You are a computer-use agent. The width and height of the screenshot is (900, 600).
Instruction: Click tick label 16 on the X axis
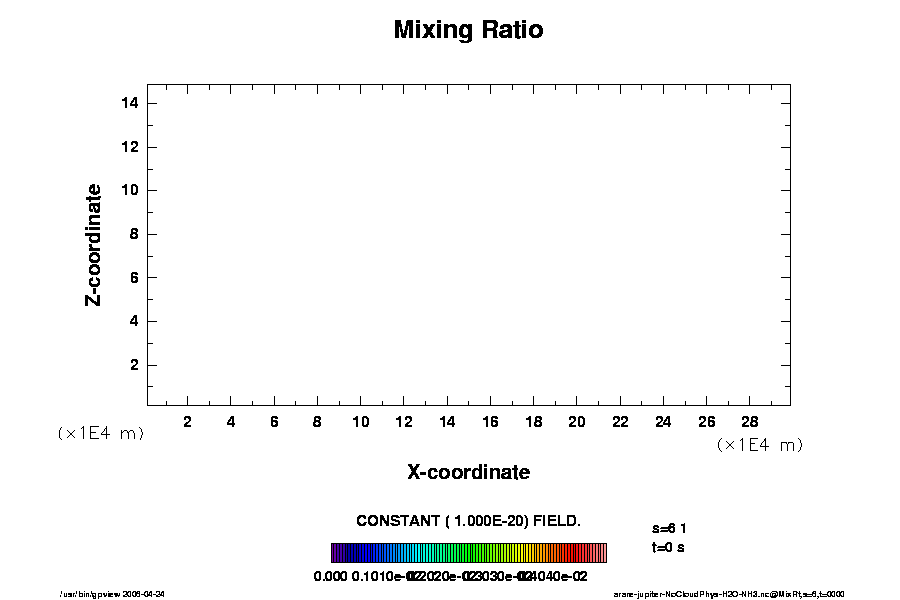(x=490, y=422)
